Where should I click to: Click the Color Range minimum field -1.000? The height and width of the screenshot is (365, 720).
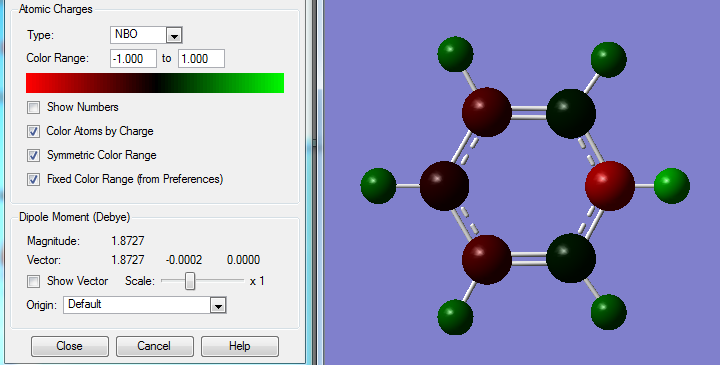[x=133, y=59]
